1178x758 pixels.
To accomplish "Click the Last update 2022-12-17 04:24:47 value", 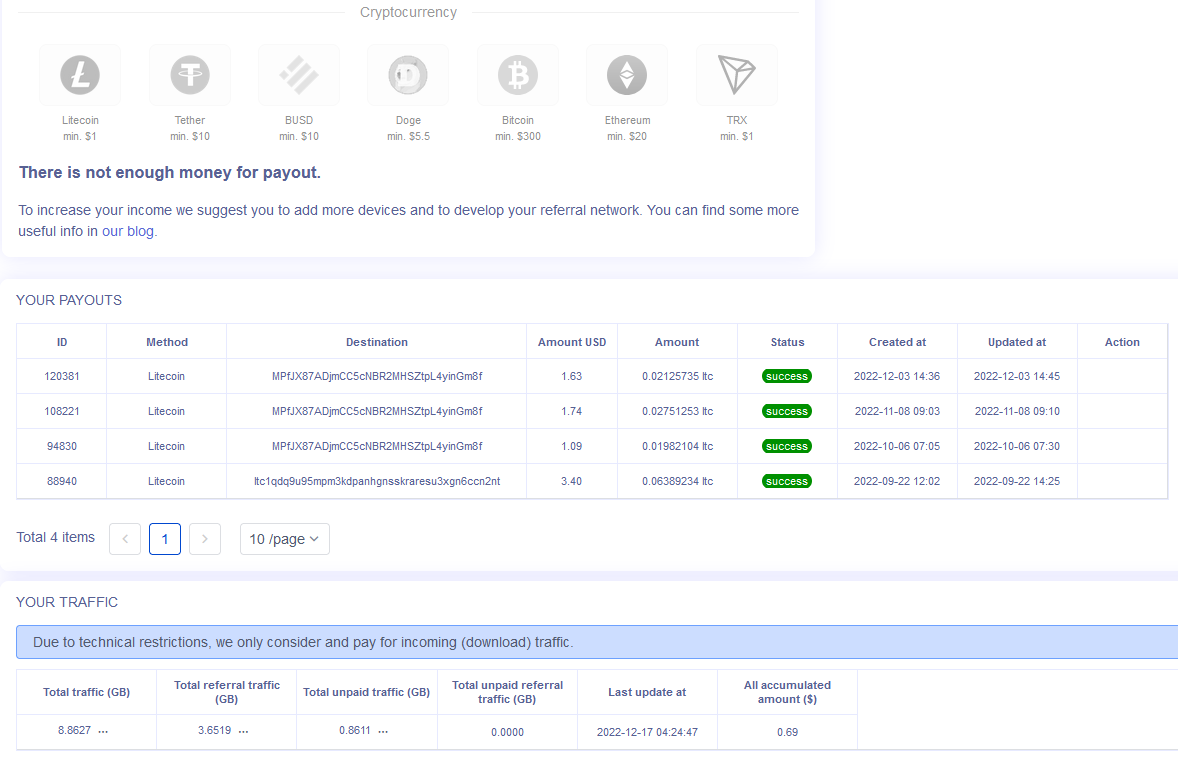I will (647, 732).
